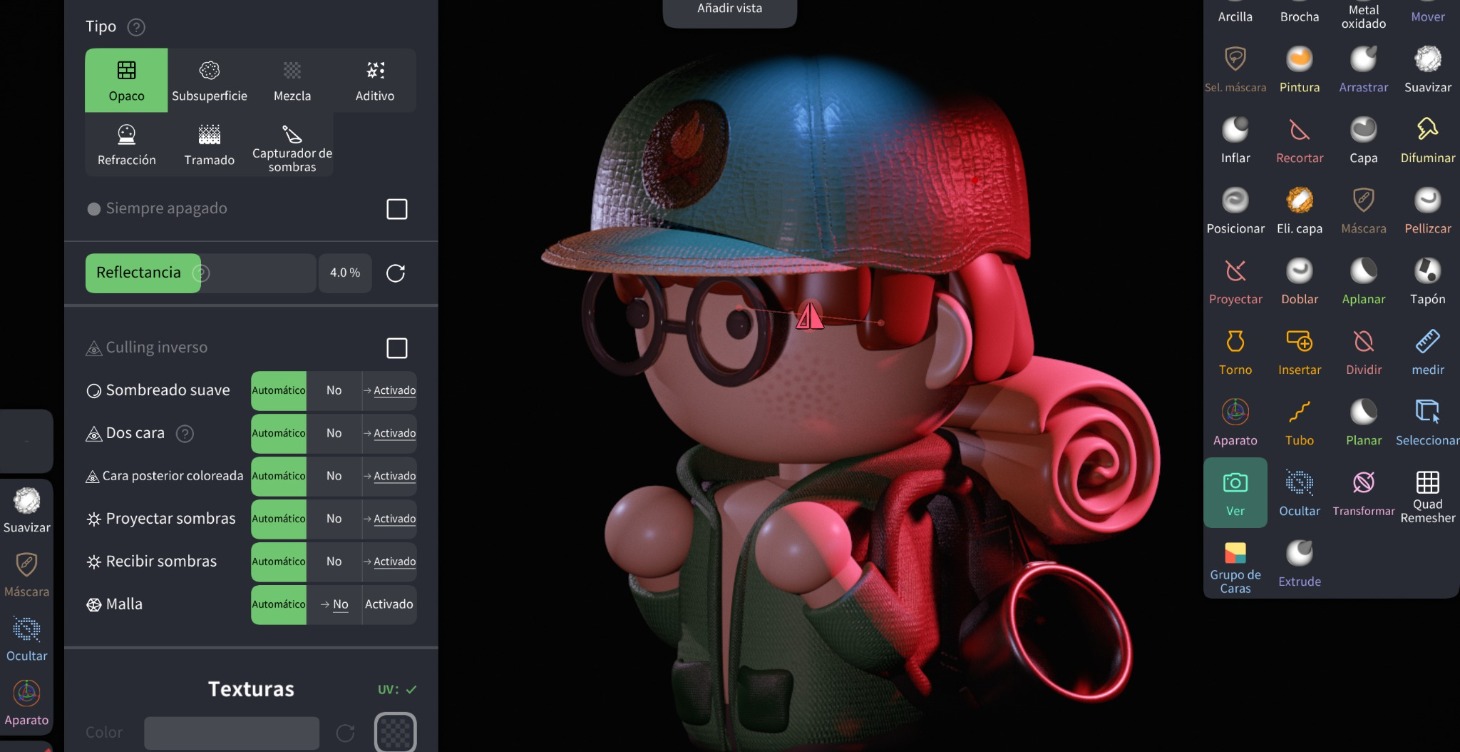This screenshot has width=1460, height=752.
Task: Select the Inflar tool
Action: (x=1235, y=140)
